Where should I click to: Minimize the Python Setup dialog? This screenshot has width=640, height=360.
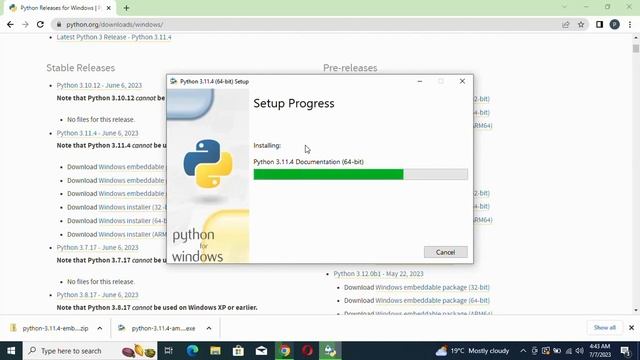(420, 81)
